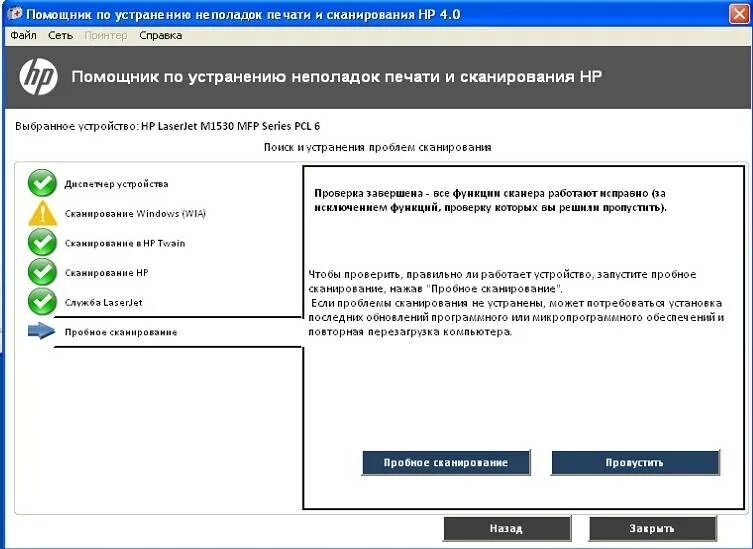The height and width of the screenshot is (549, 753).
Task: Select the Сканирование в HP Twain step label
Action: pyautogui.click(x=125, y=244)
